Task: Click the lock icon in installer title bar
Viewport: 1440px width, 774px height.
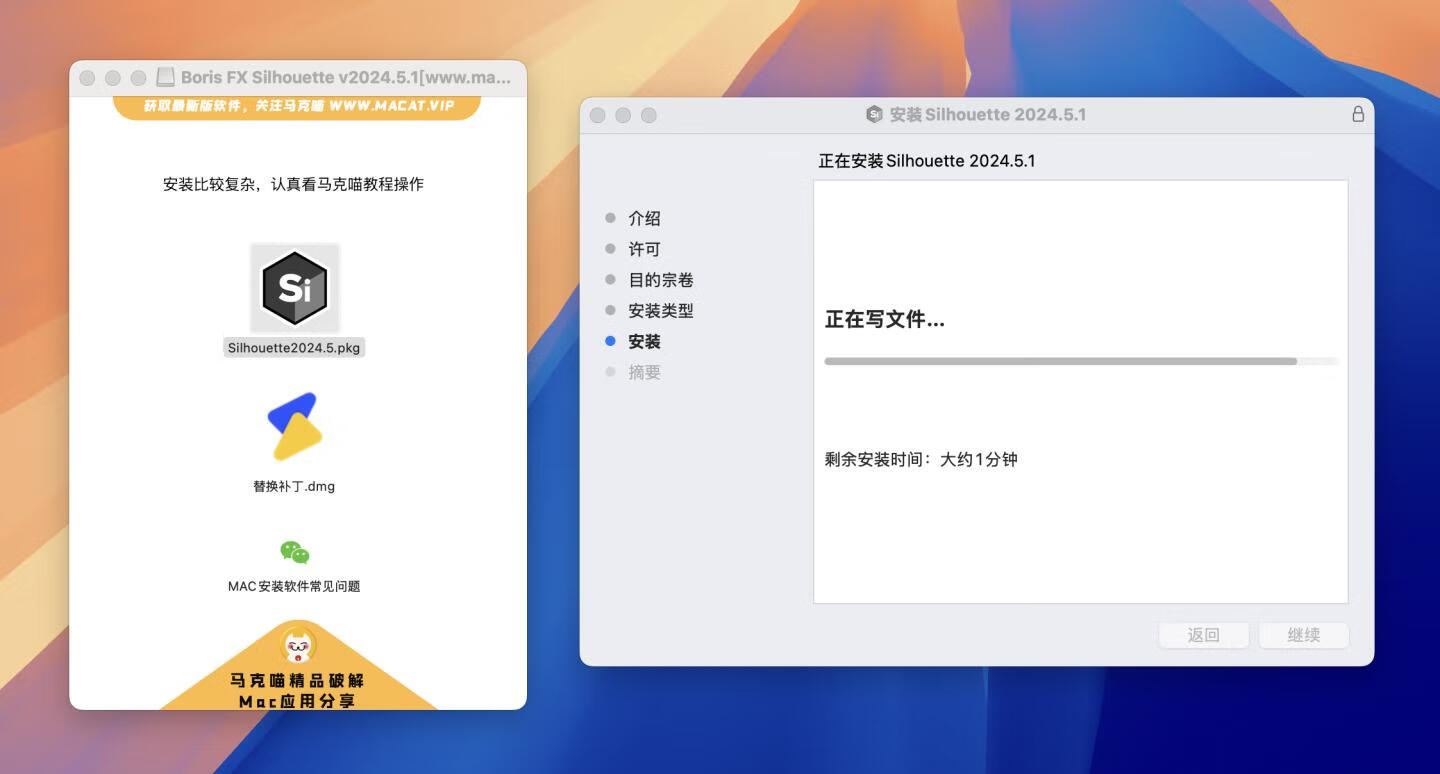Action: pos(1358,114)
